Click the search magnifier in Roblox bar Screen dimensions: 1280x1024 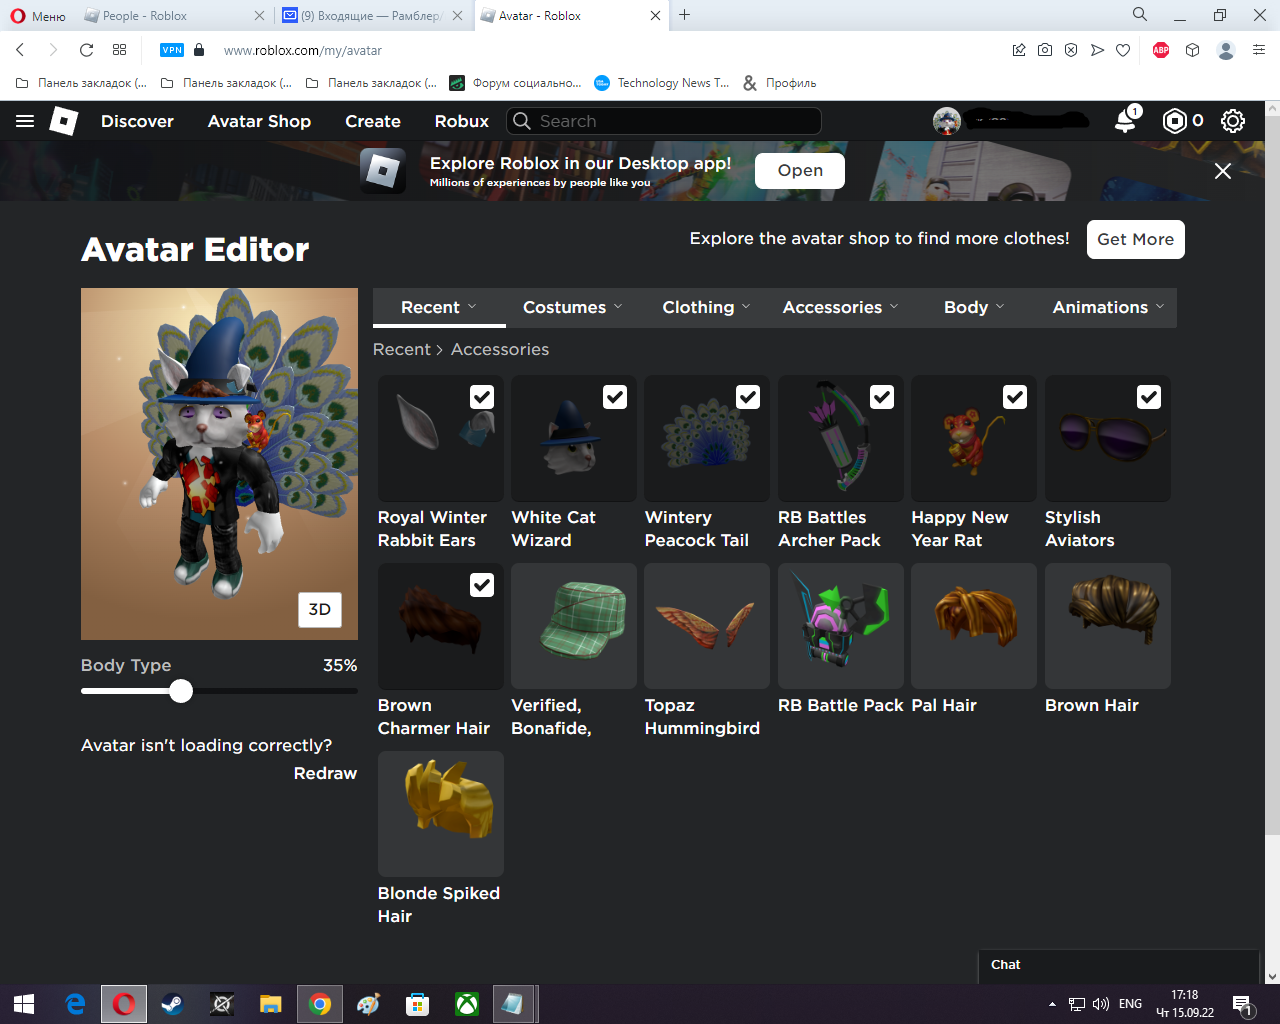(x=522, y=121)
